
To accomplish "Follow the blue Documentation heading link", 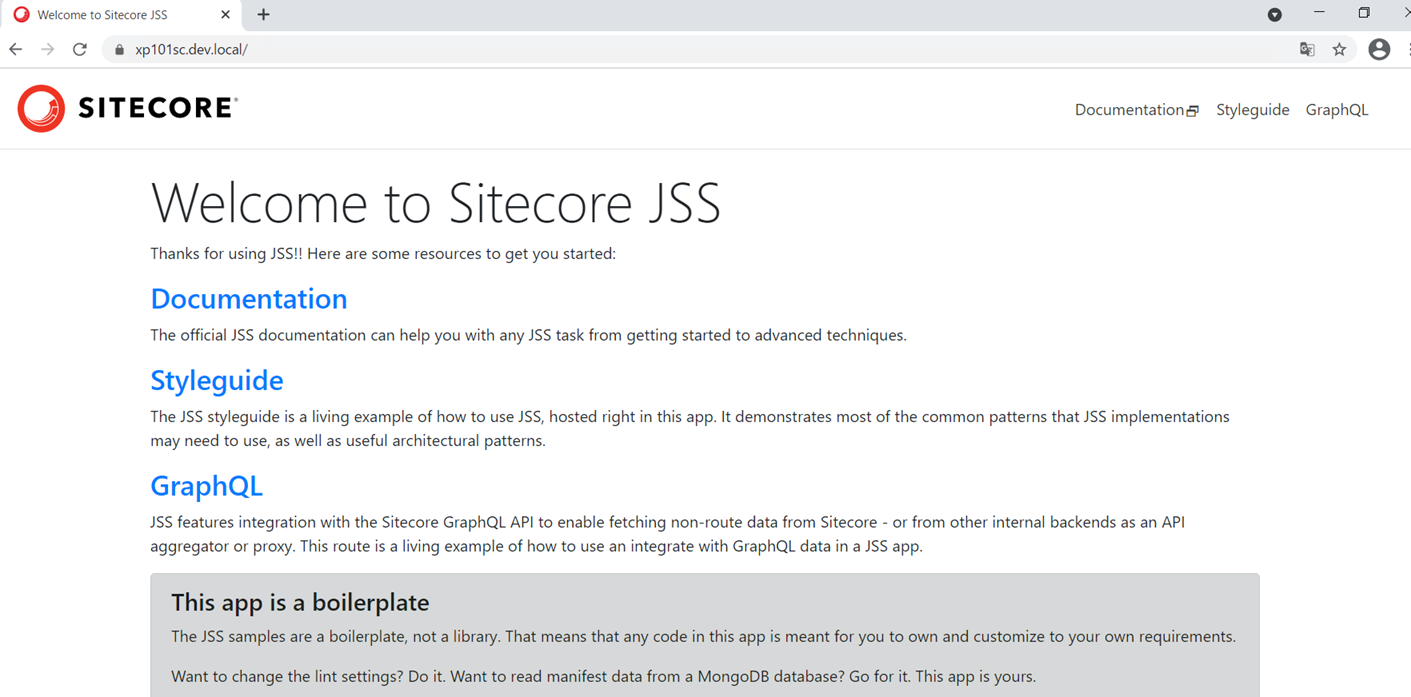I will [249, 298].
